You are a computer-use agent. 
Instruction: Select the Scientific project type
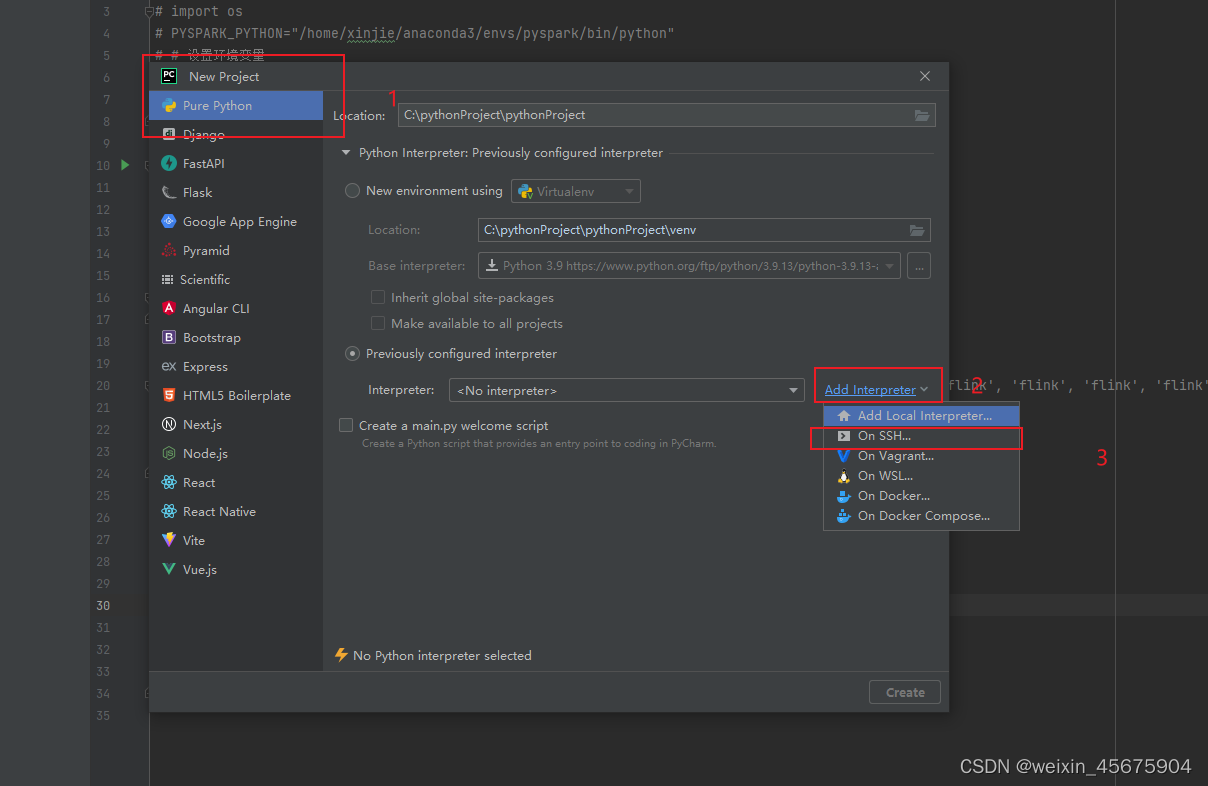click(215, 279)
